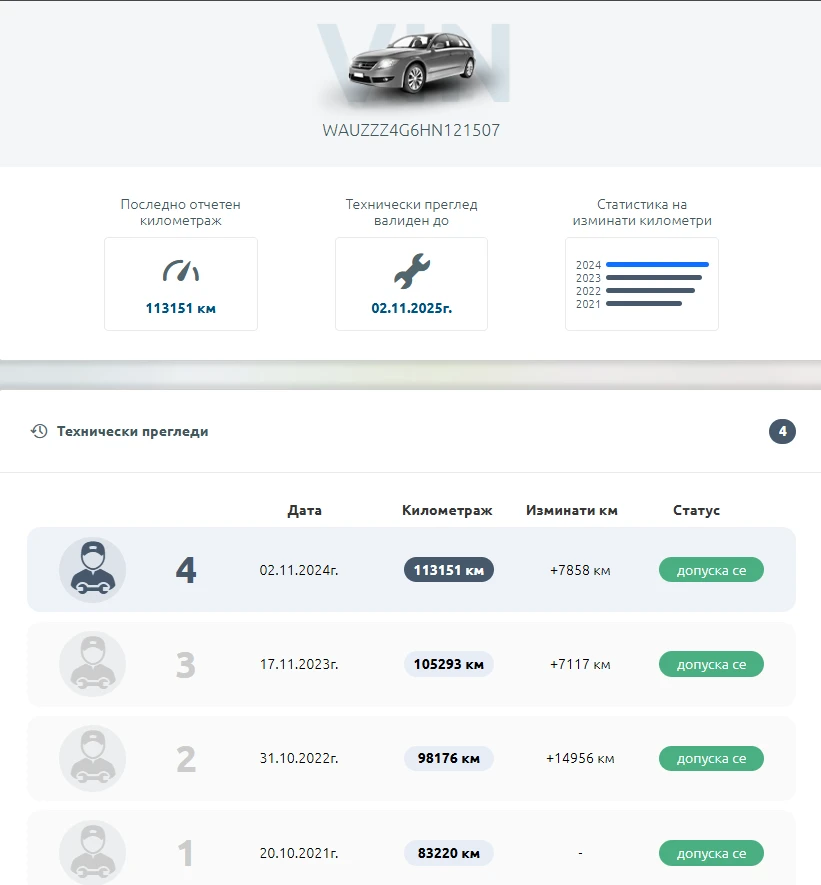Click the 2024 blue bar in mileage statistics
This screenshot has width=821, height=885.
(657, 265)
